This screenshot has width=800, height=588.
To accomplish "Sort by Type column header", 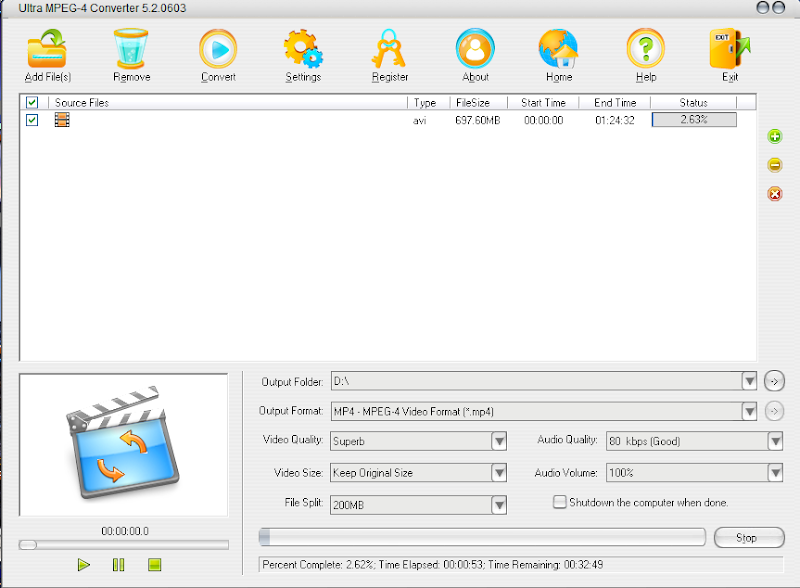I will click(429, 103).
